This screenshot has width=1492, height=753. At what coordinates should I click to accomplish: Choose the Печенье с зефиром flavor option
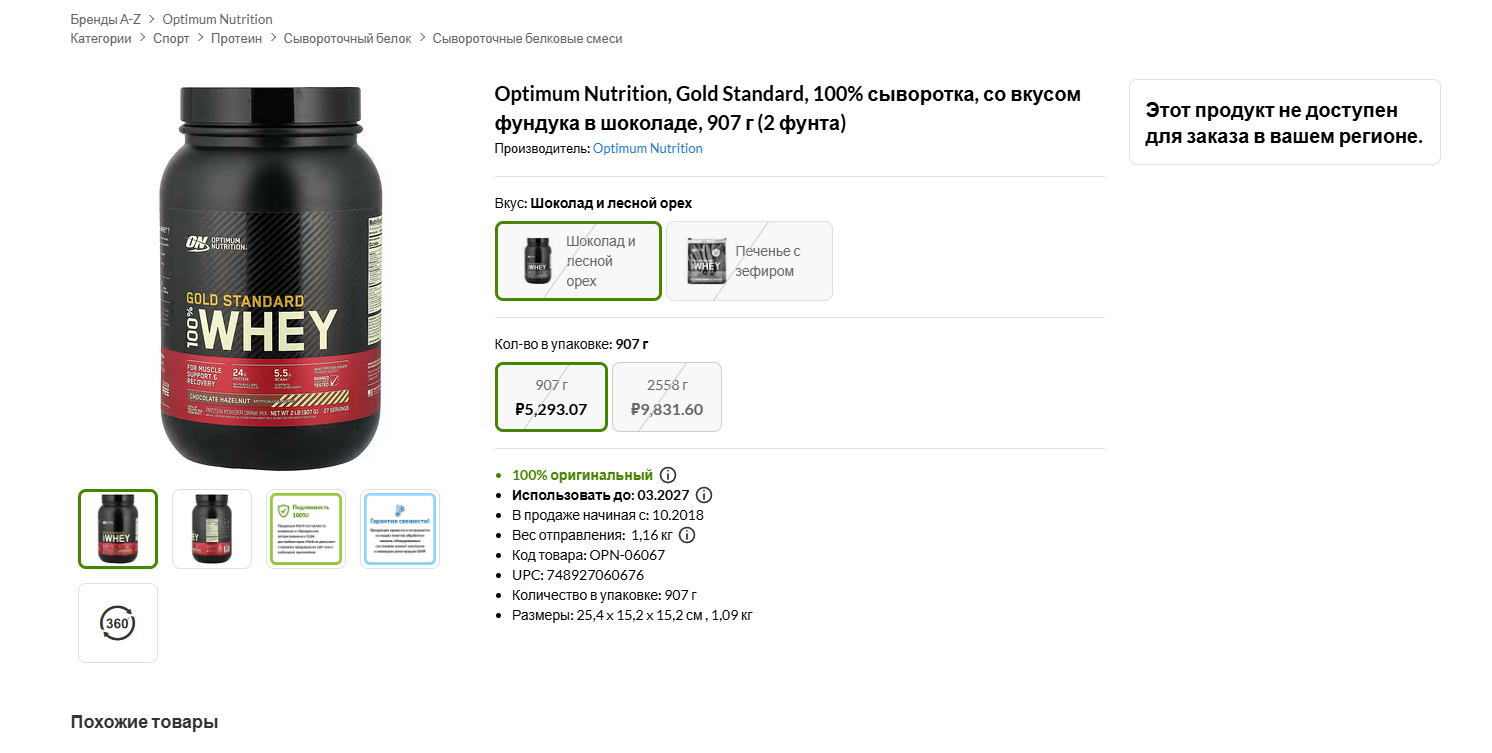750,261
